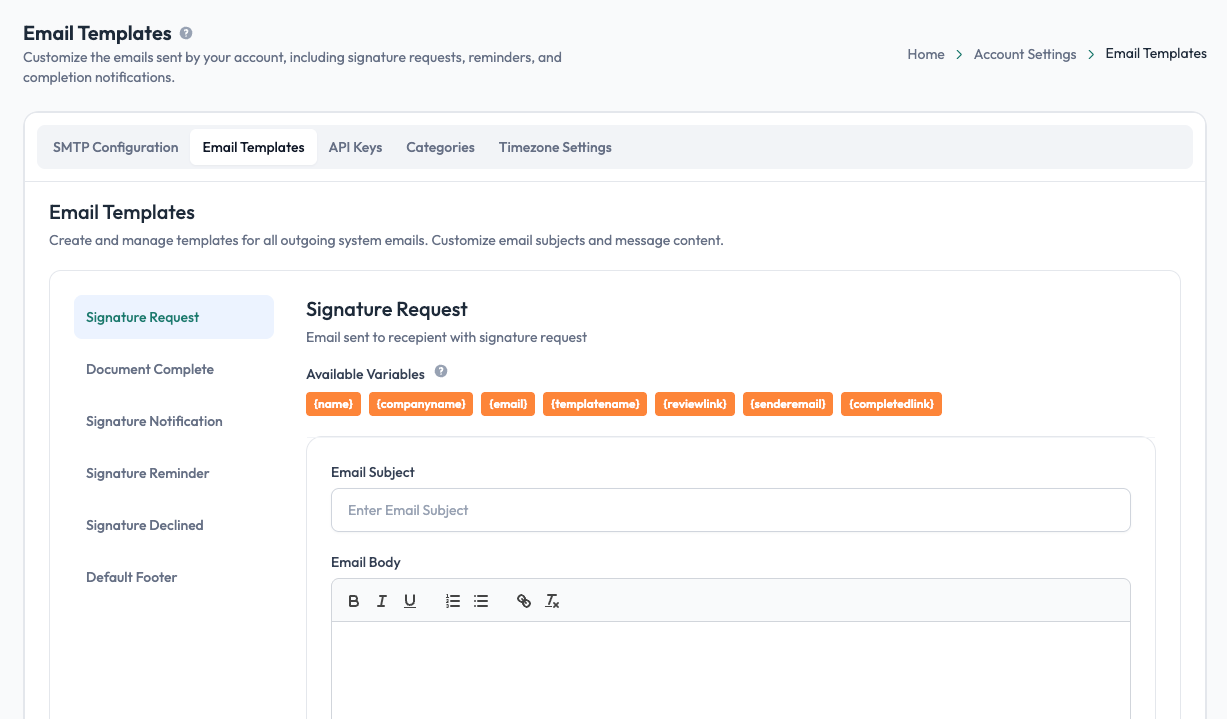This screenshot has width=1227, height=719.
Task: Click Email Templates in the breadcrumb
Action: tap(1156, 54)
